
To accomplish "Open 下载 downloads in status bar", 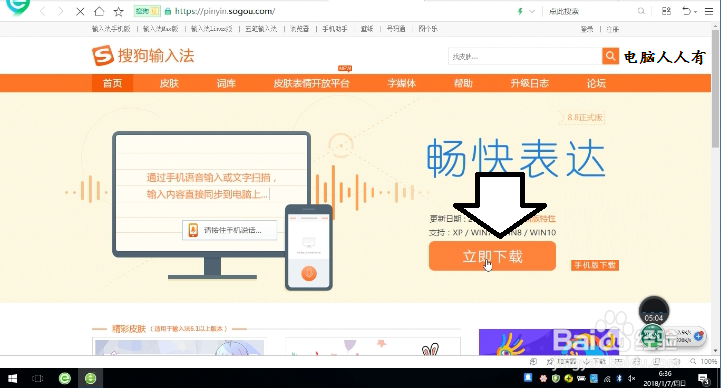I will [596, 362].
